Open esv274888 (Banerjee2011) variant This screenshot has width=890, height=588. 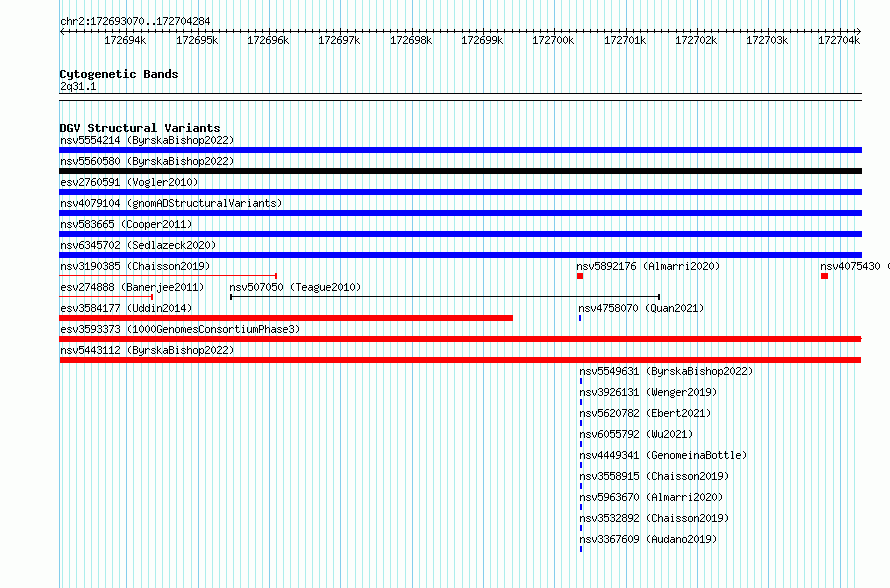tap(132, 287)
